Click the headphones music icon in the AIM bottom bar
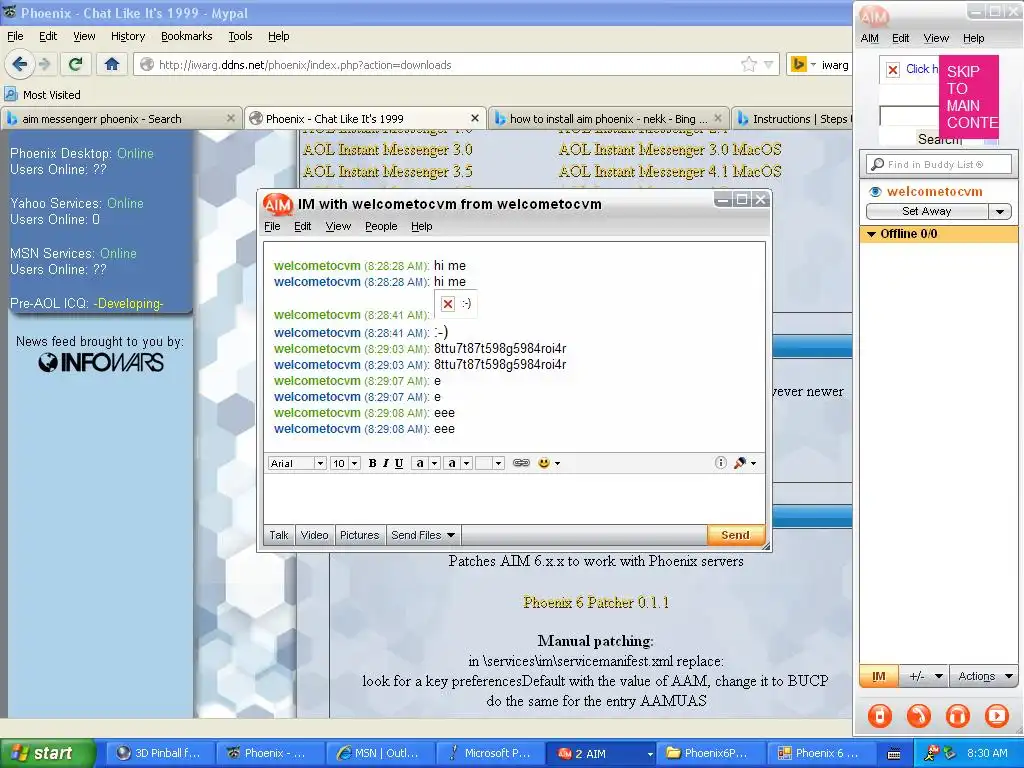 tap(958, 716)
